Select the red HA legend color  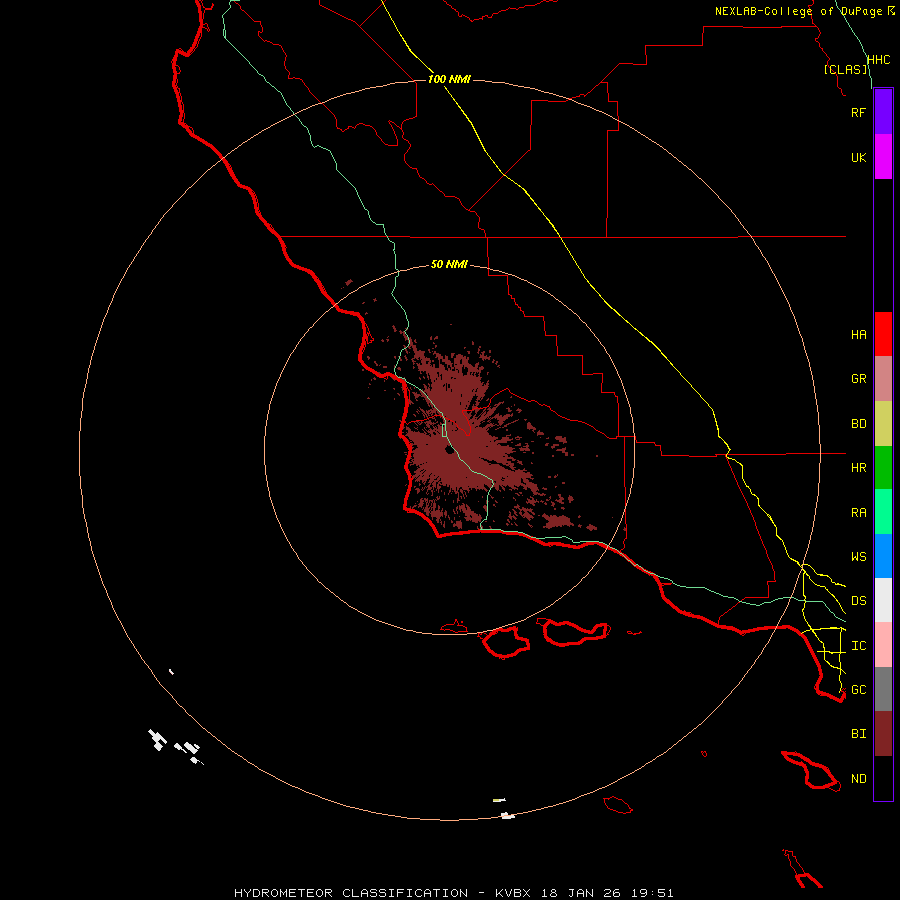[x=883, y=334]
